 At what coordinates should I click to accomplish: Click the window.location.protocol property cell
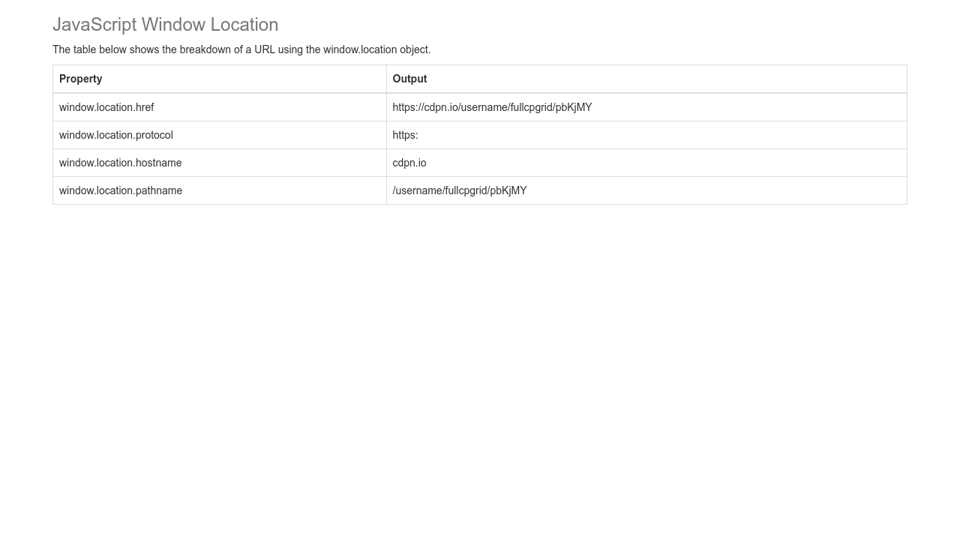[x=116, y=135]
